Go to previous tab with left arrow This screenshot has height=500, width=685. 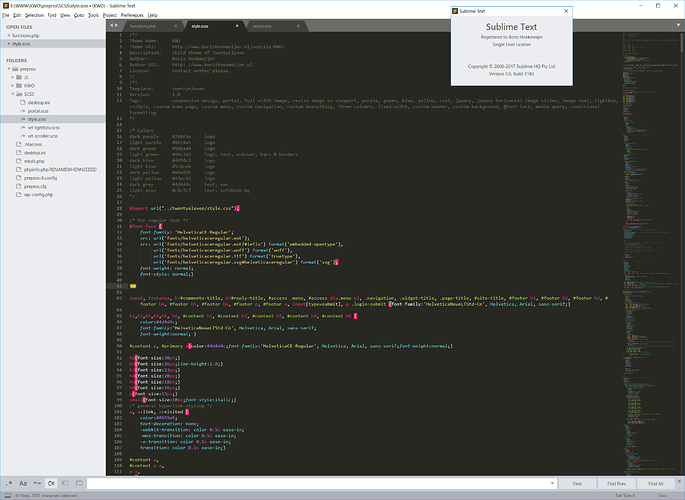click(111, 25)
